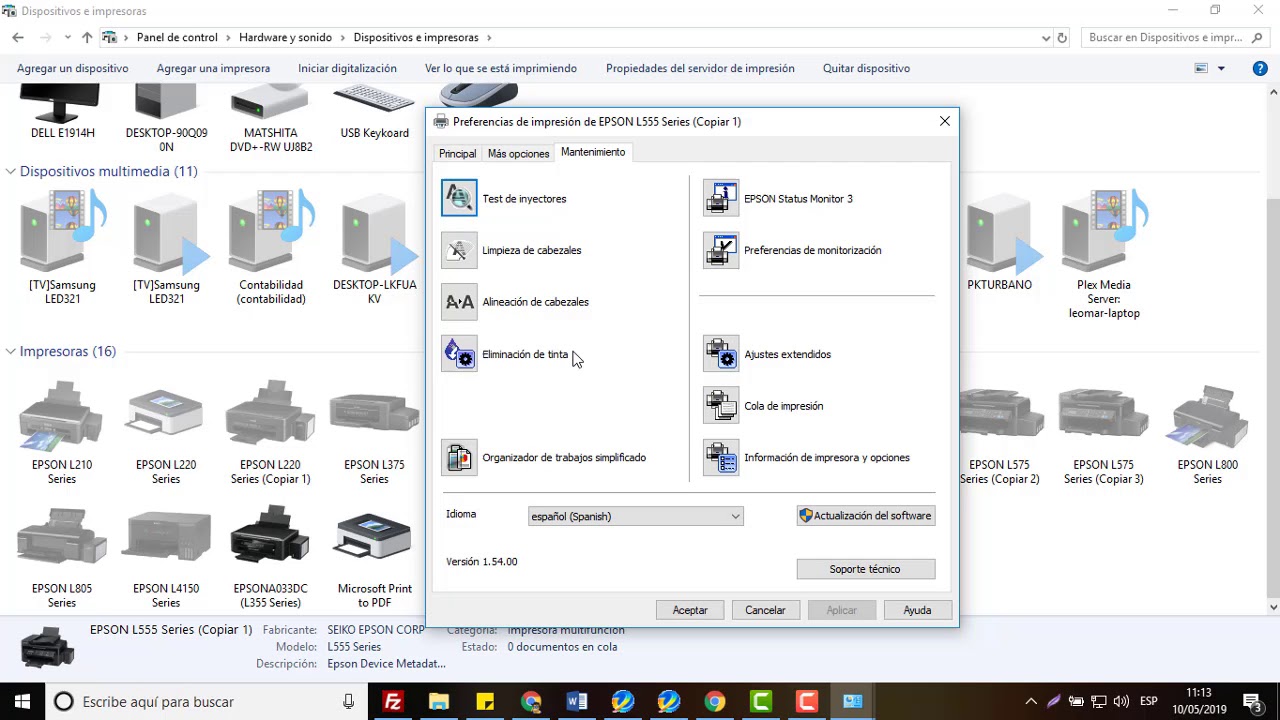Open the EPSON Status Monitor 3 icon

point(721,198)
